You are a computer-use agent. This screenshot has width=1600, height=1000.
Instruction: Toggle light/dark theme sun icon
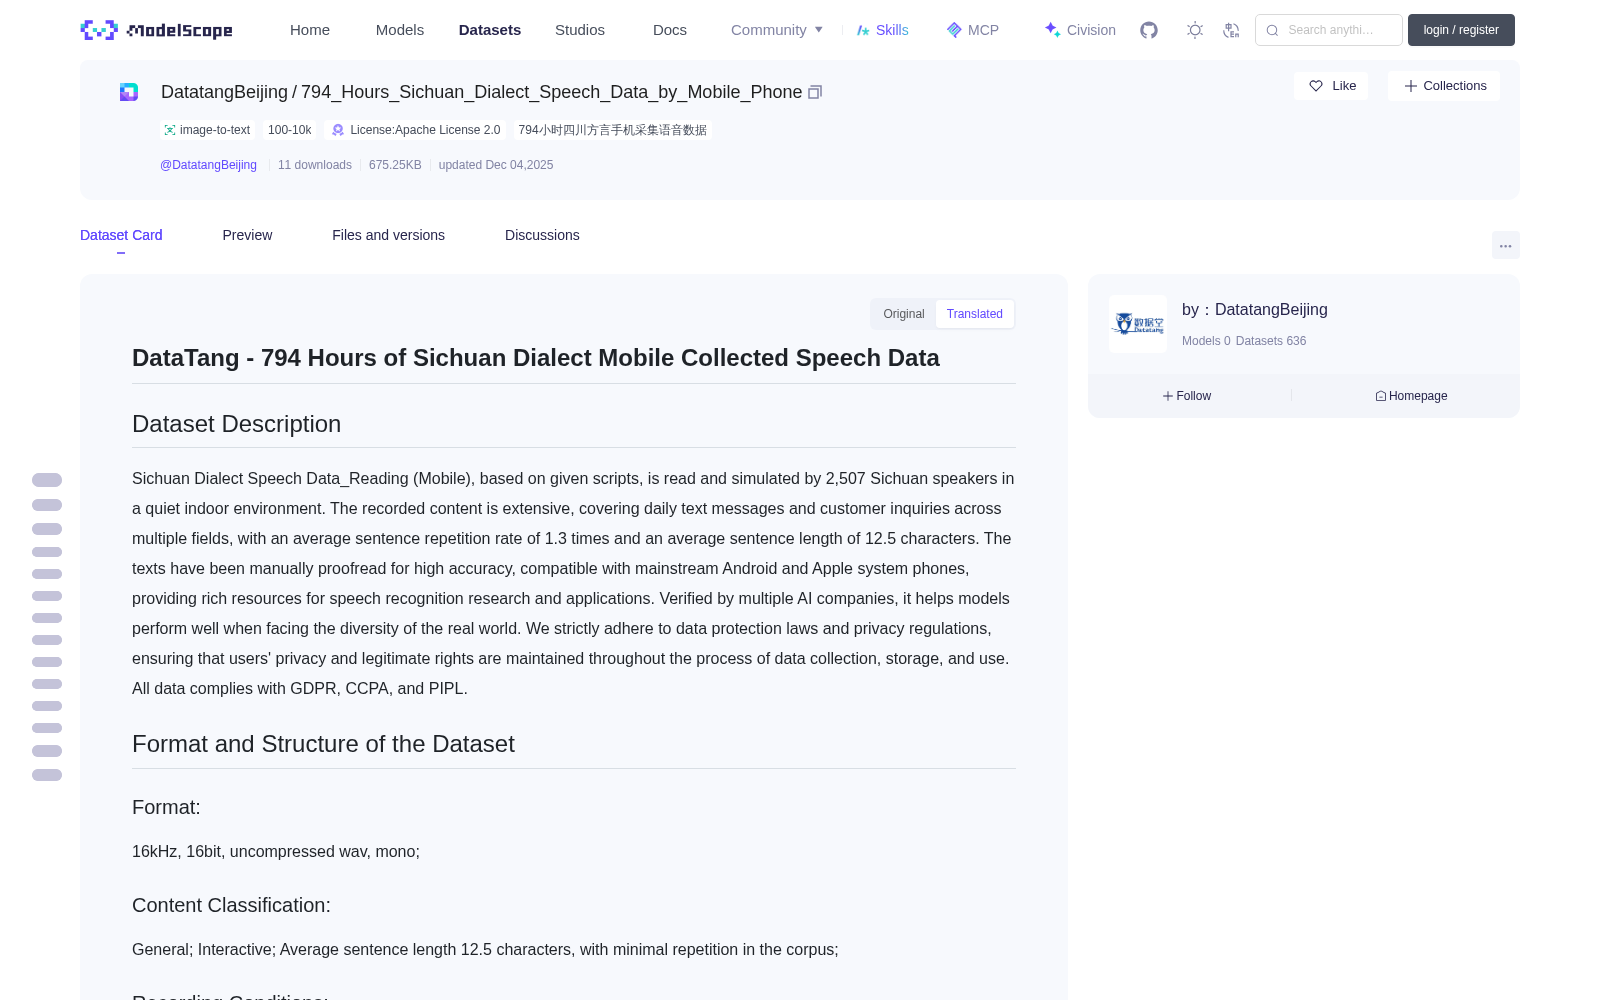[x=1195, y=30]
